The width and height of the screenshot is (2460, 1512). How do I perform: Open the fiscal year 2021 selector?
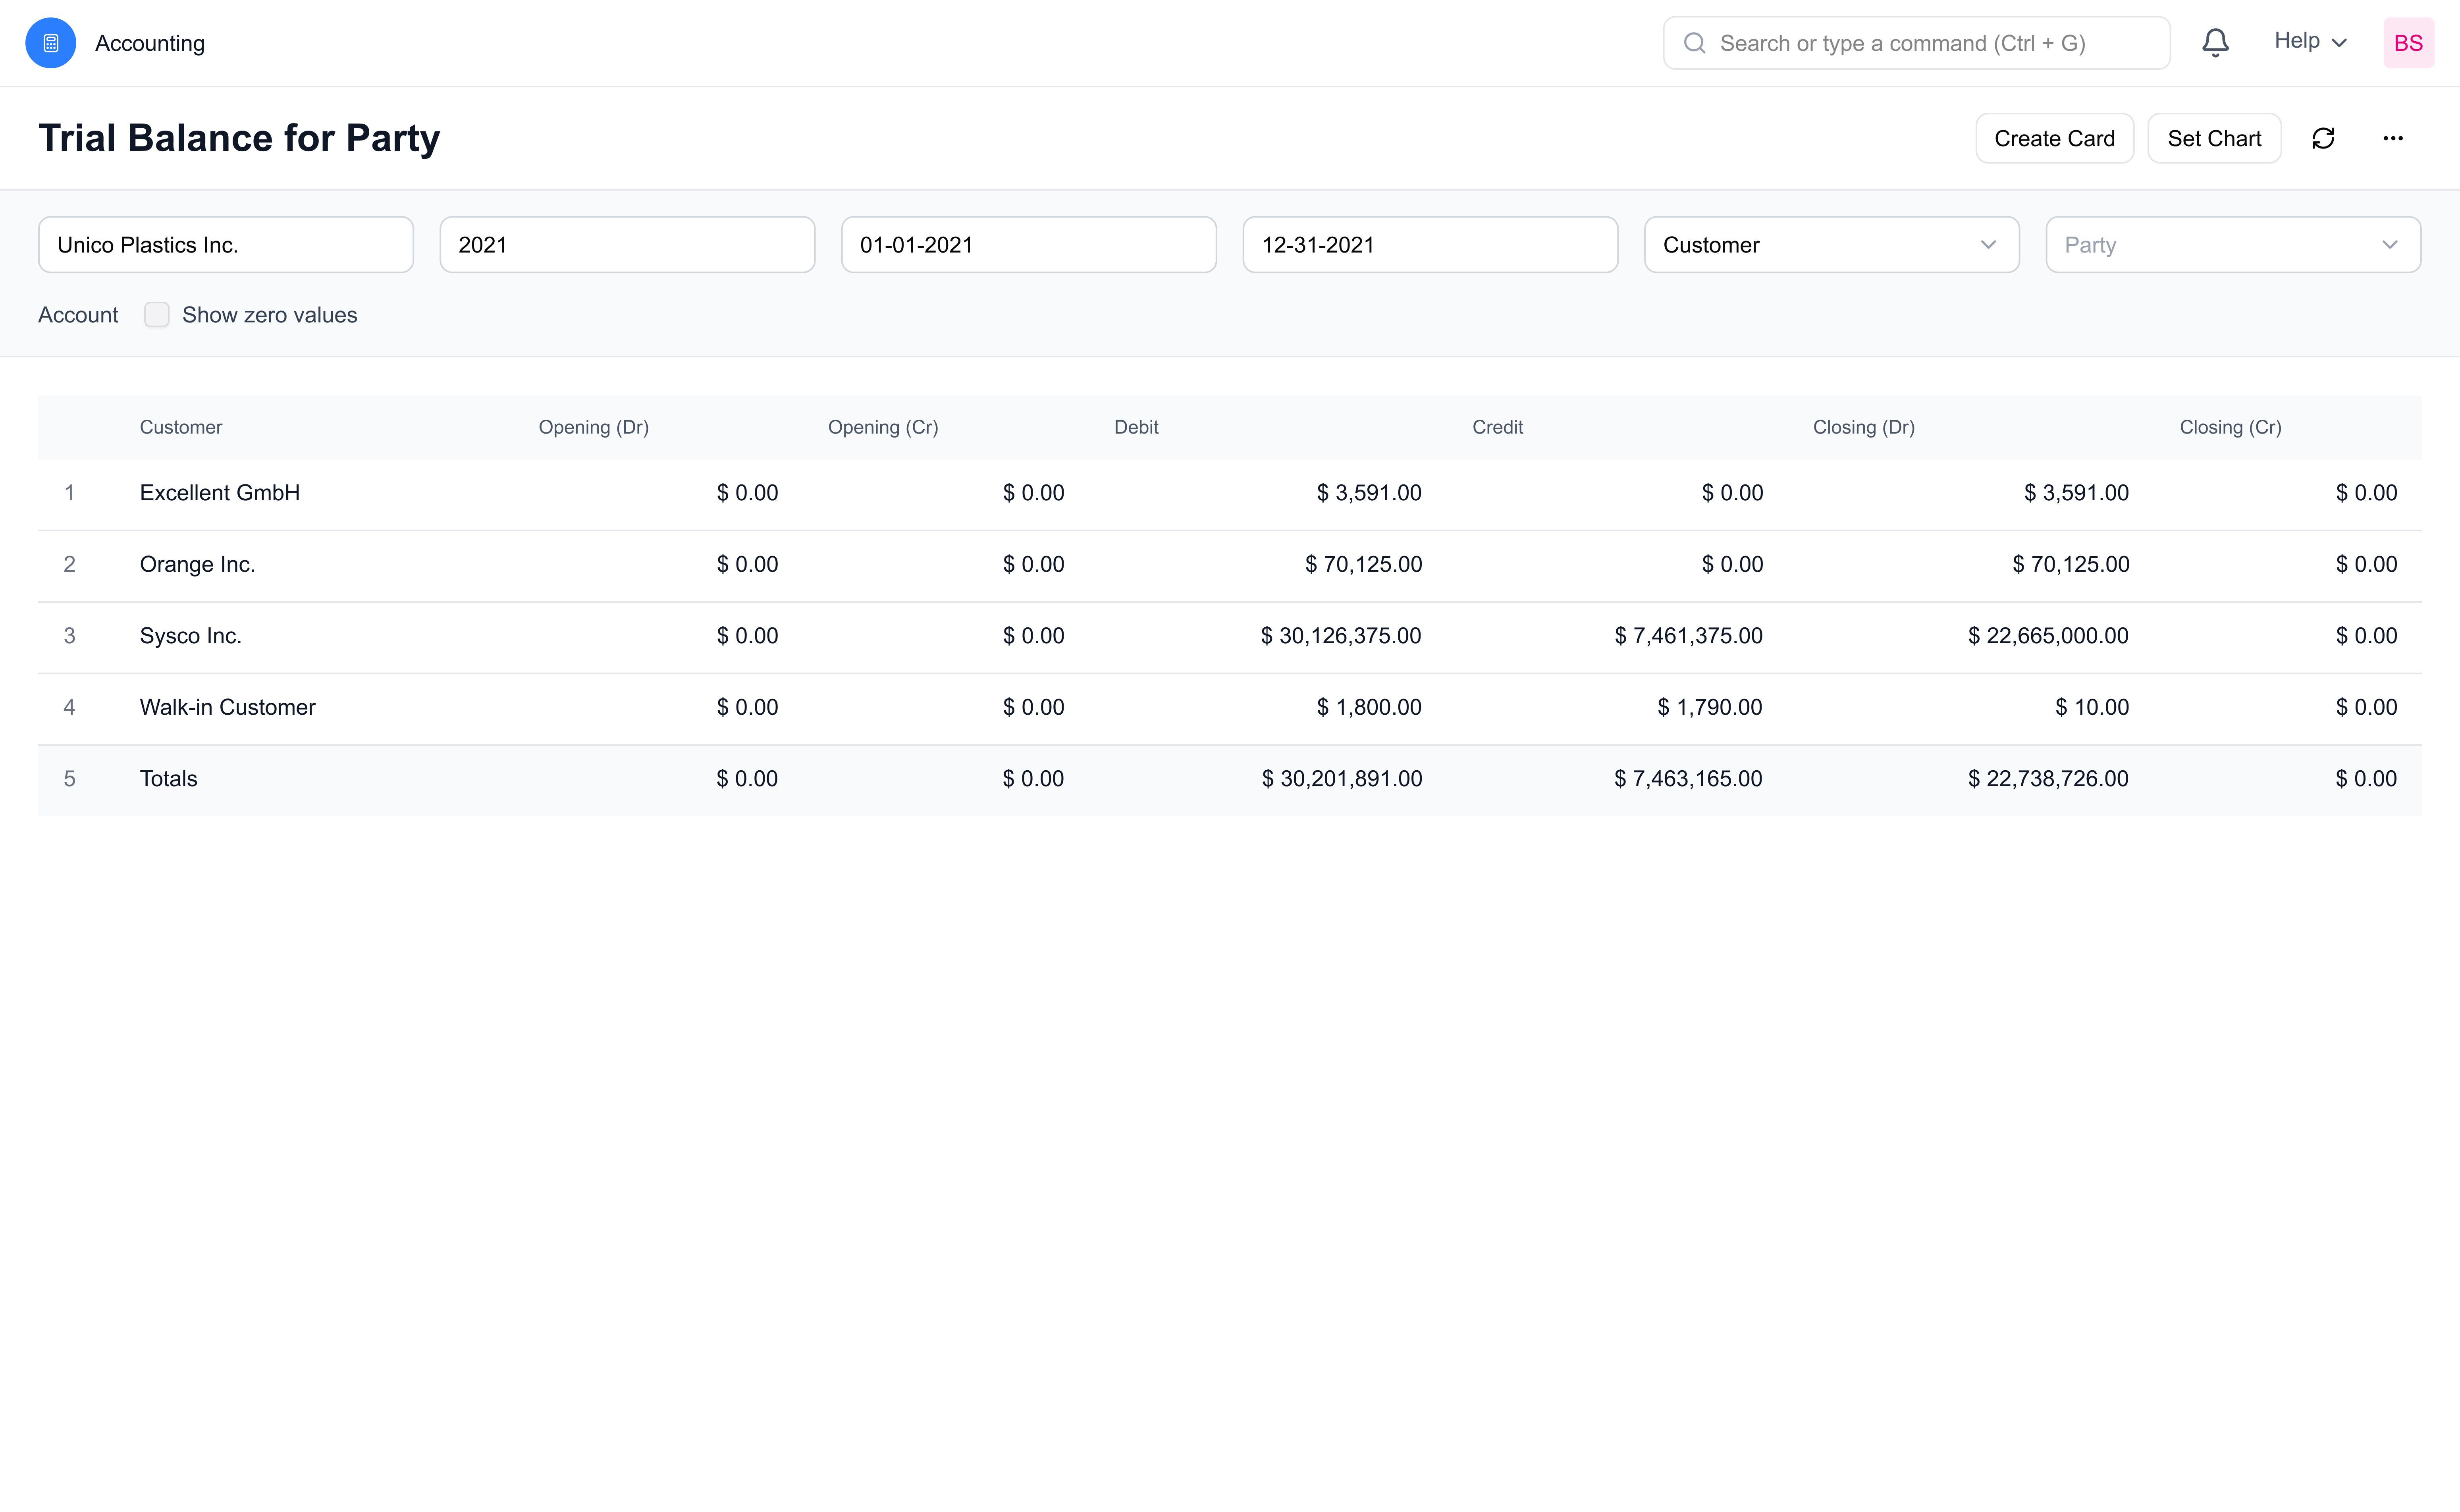[x=627, y=244]
